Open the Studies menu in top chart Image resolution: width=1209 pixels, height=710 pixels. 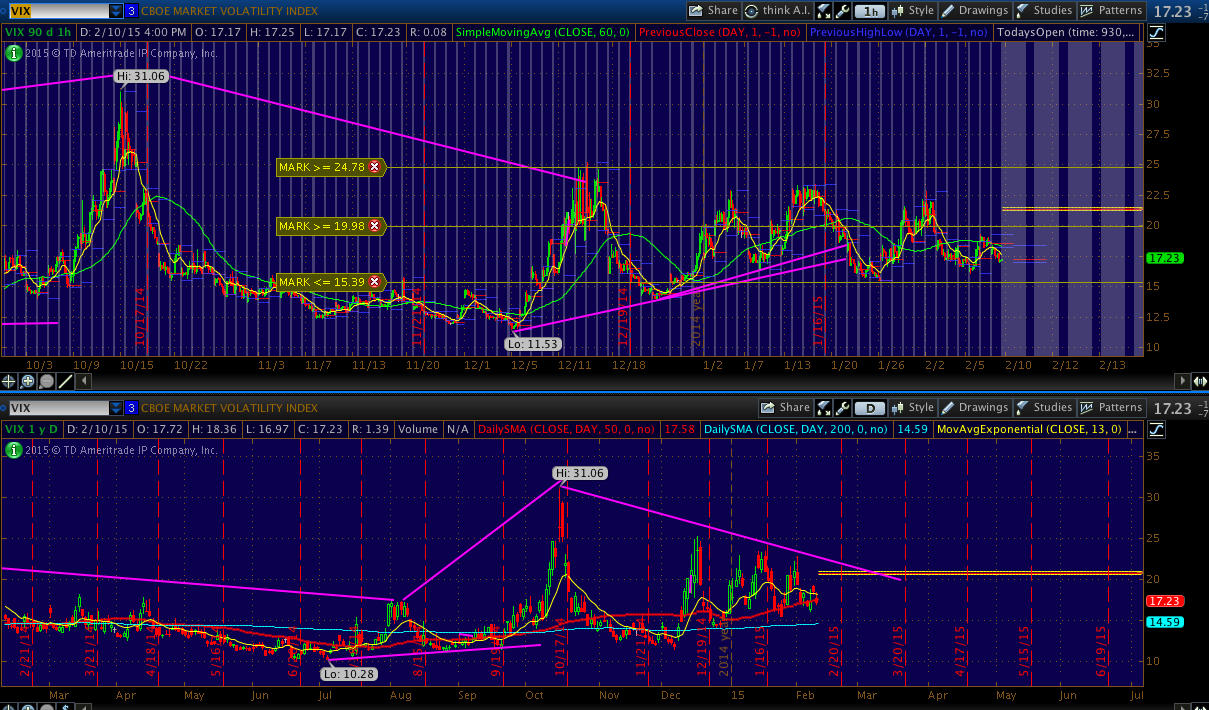pos(1043,11)
